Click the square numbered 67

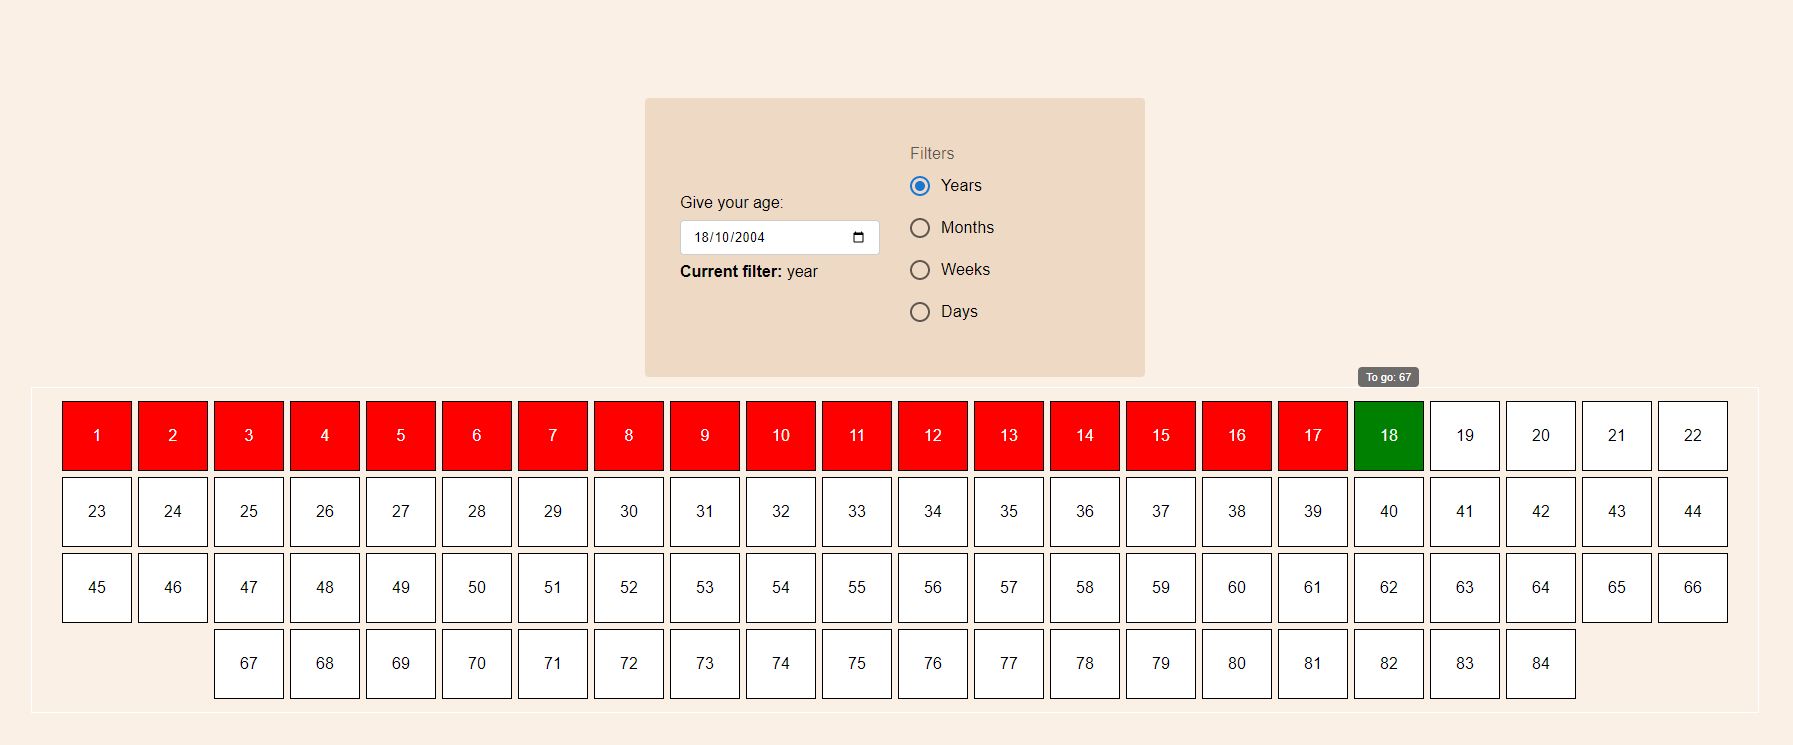[248, 663]
